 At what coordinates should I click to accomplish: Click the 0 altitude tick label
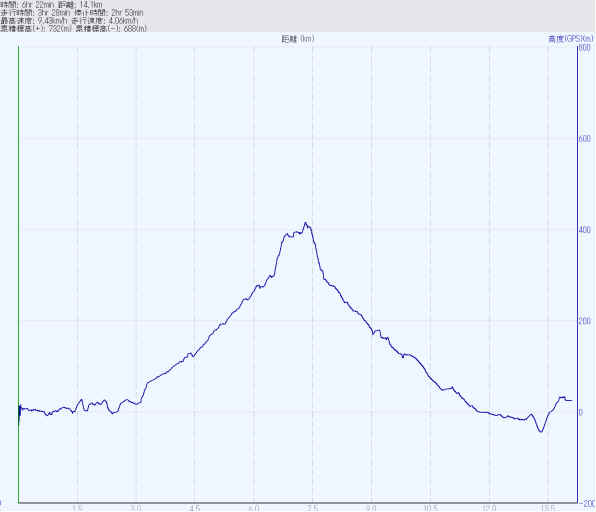[580, 412]
